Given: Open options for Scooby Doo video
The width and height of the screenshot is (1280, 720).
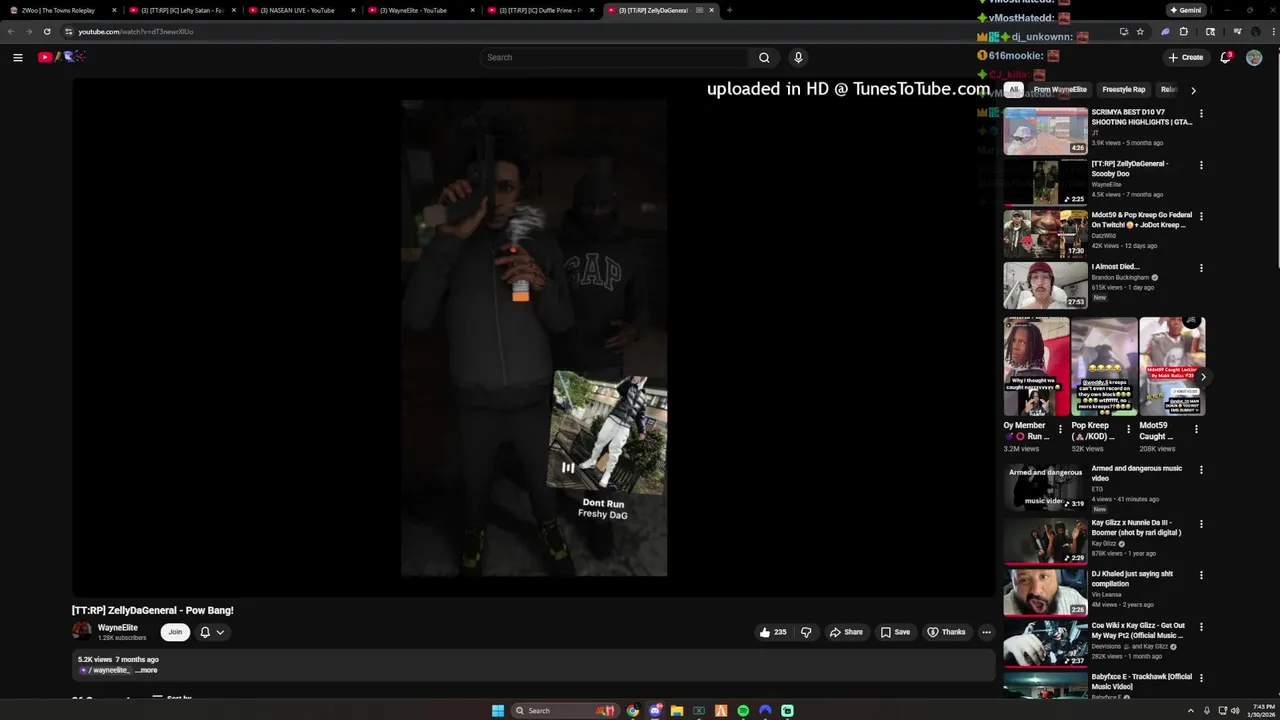Looking at the screenshot, I should (x=1201, y=165).
